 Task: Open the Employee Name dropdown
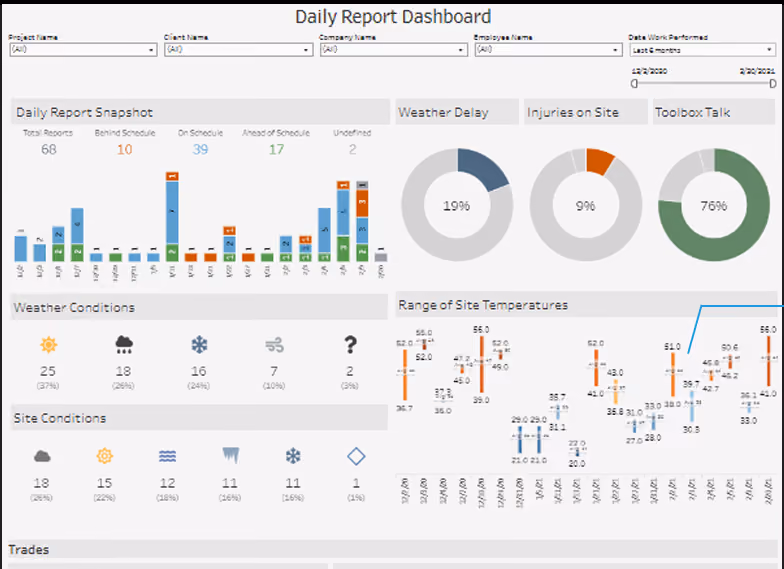(x=548, y=50)
